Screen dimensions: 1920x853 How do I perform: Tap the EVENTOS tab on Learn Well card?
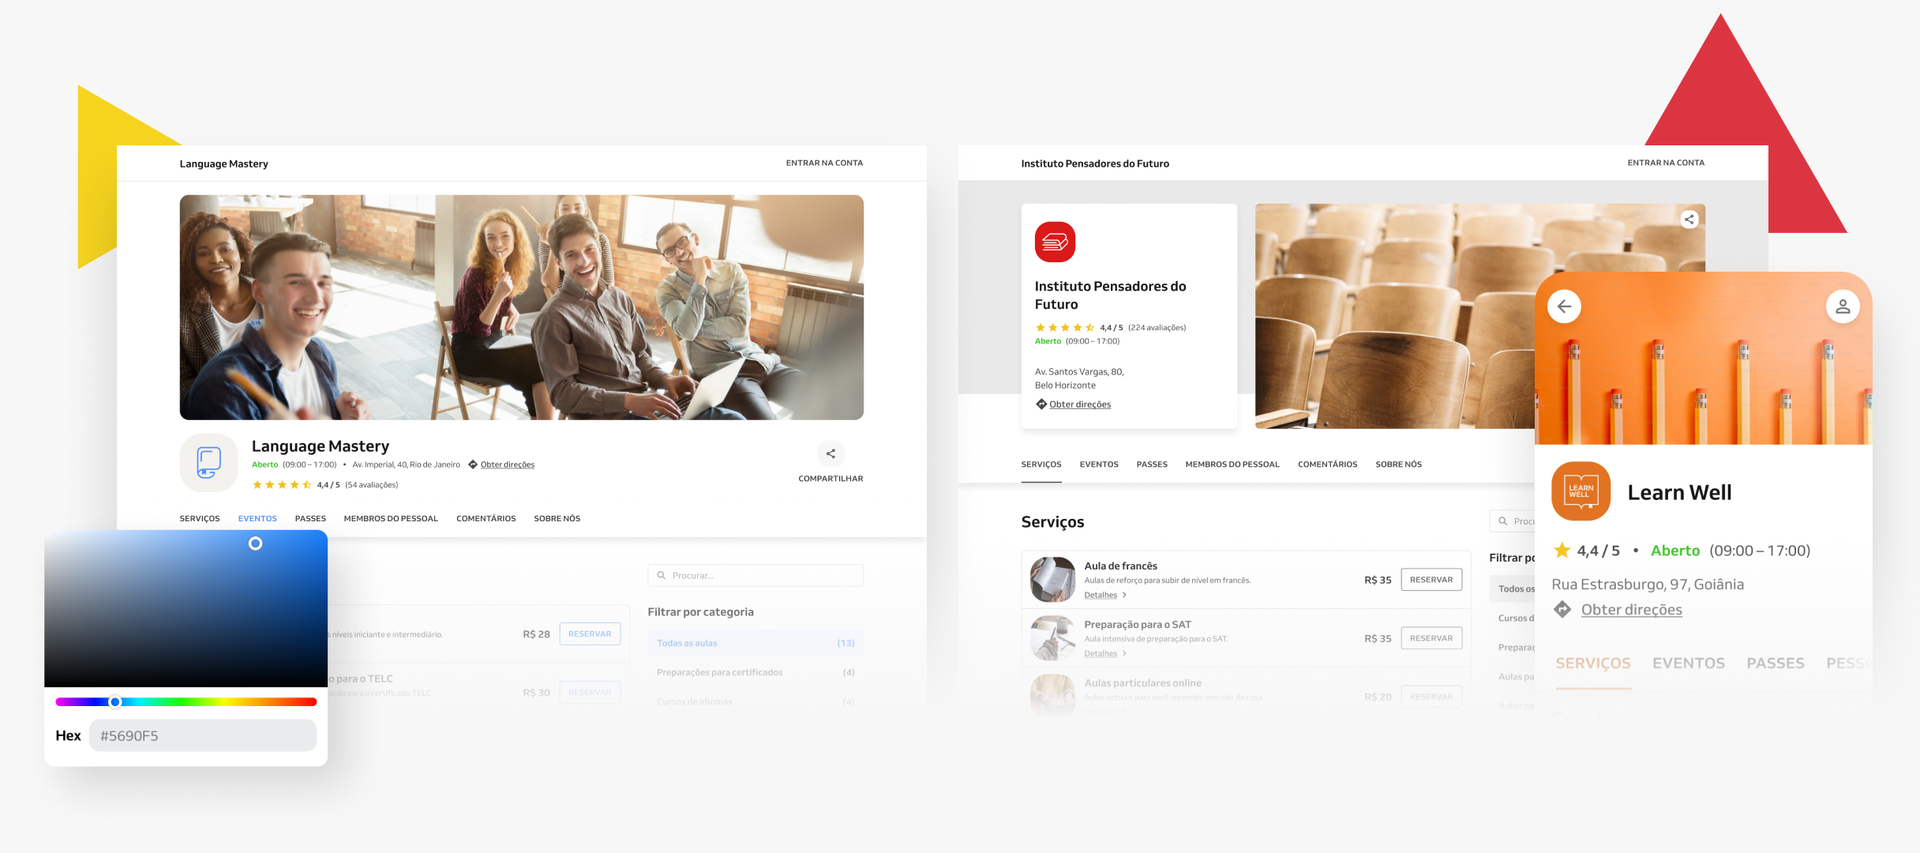coord(1688,664)
